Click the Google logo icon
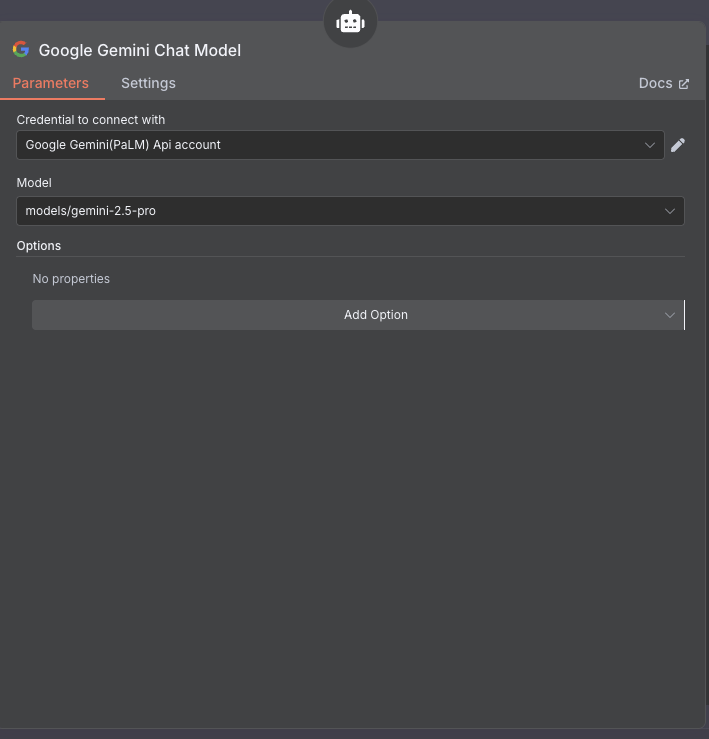The image size is (709, 739). [x=21, y=49]
